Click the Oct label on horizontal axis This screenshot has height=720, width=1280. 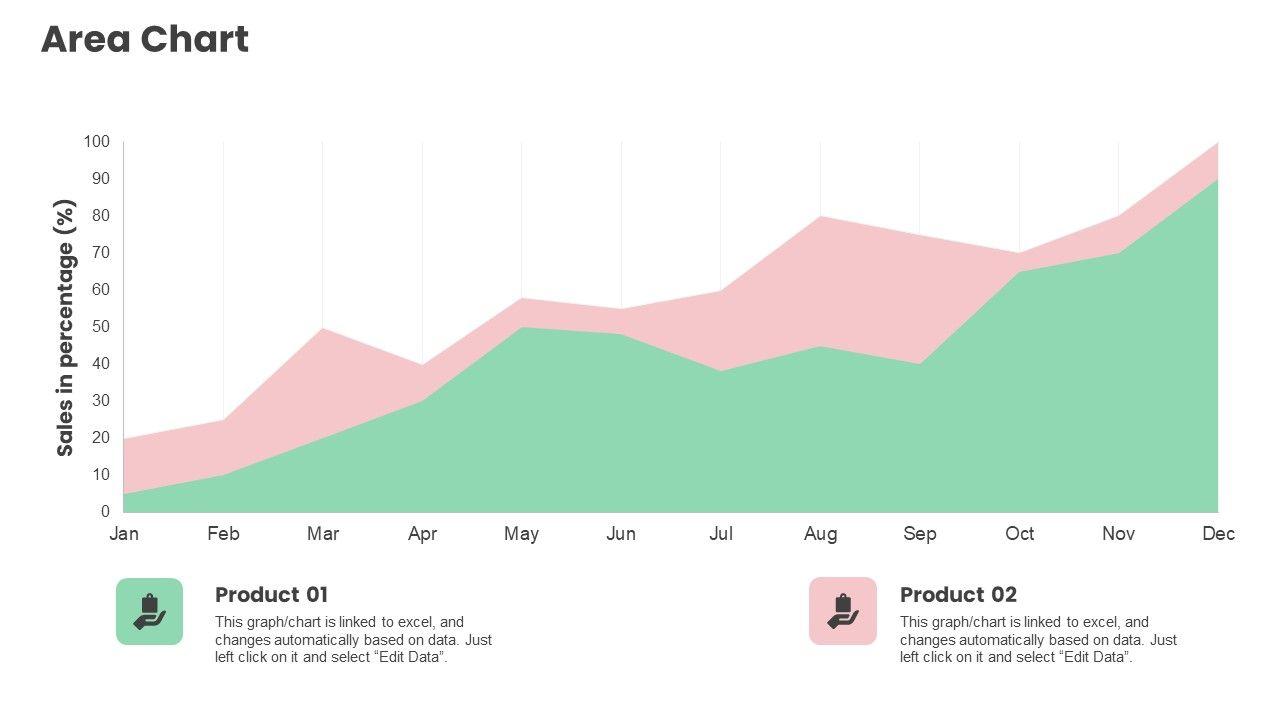1019,534
